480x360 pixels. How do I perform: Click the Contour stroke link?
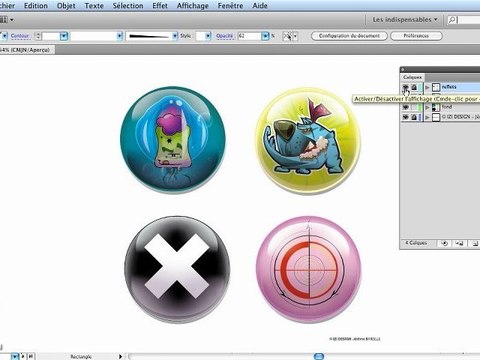(x=20, y=36)
